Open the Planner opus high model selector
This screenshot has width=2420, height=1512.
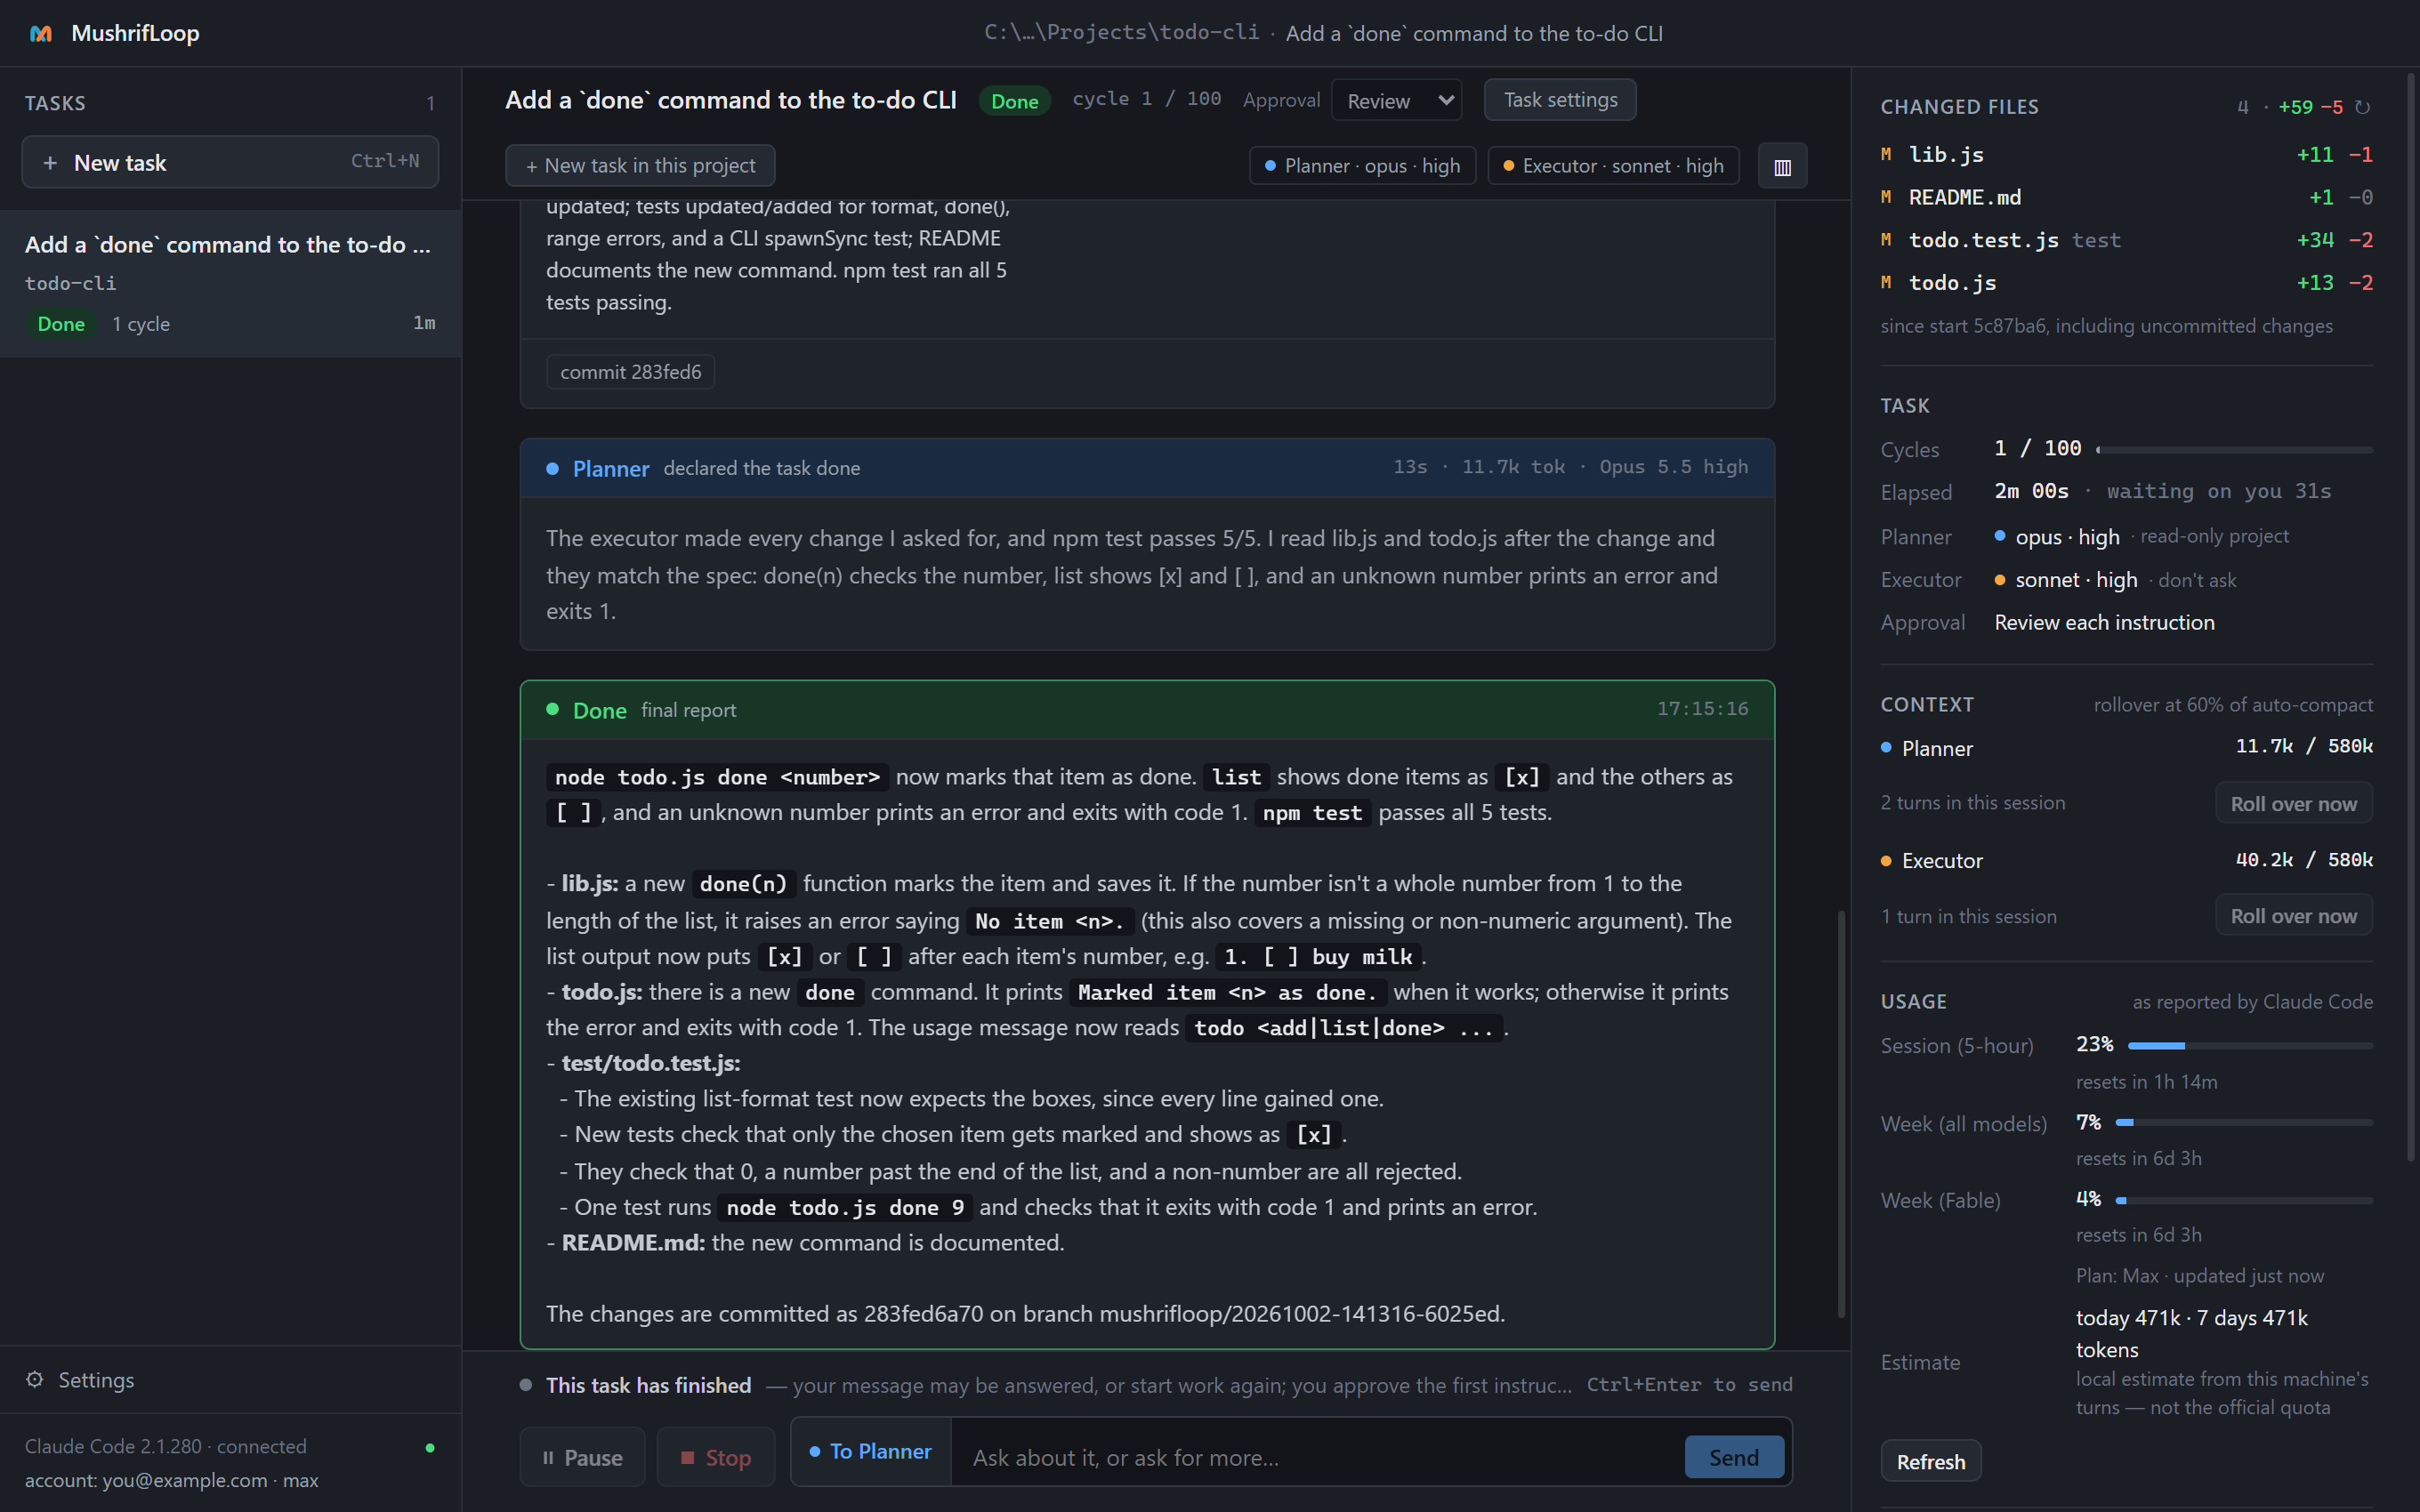point(1362,166)
